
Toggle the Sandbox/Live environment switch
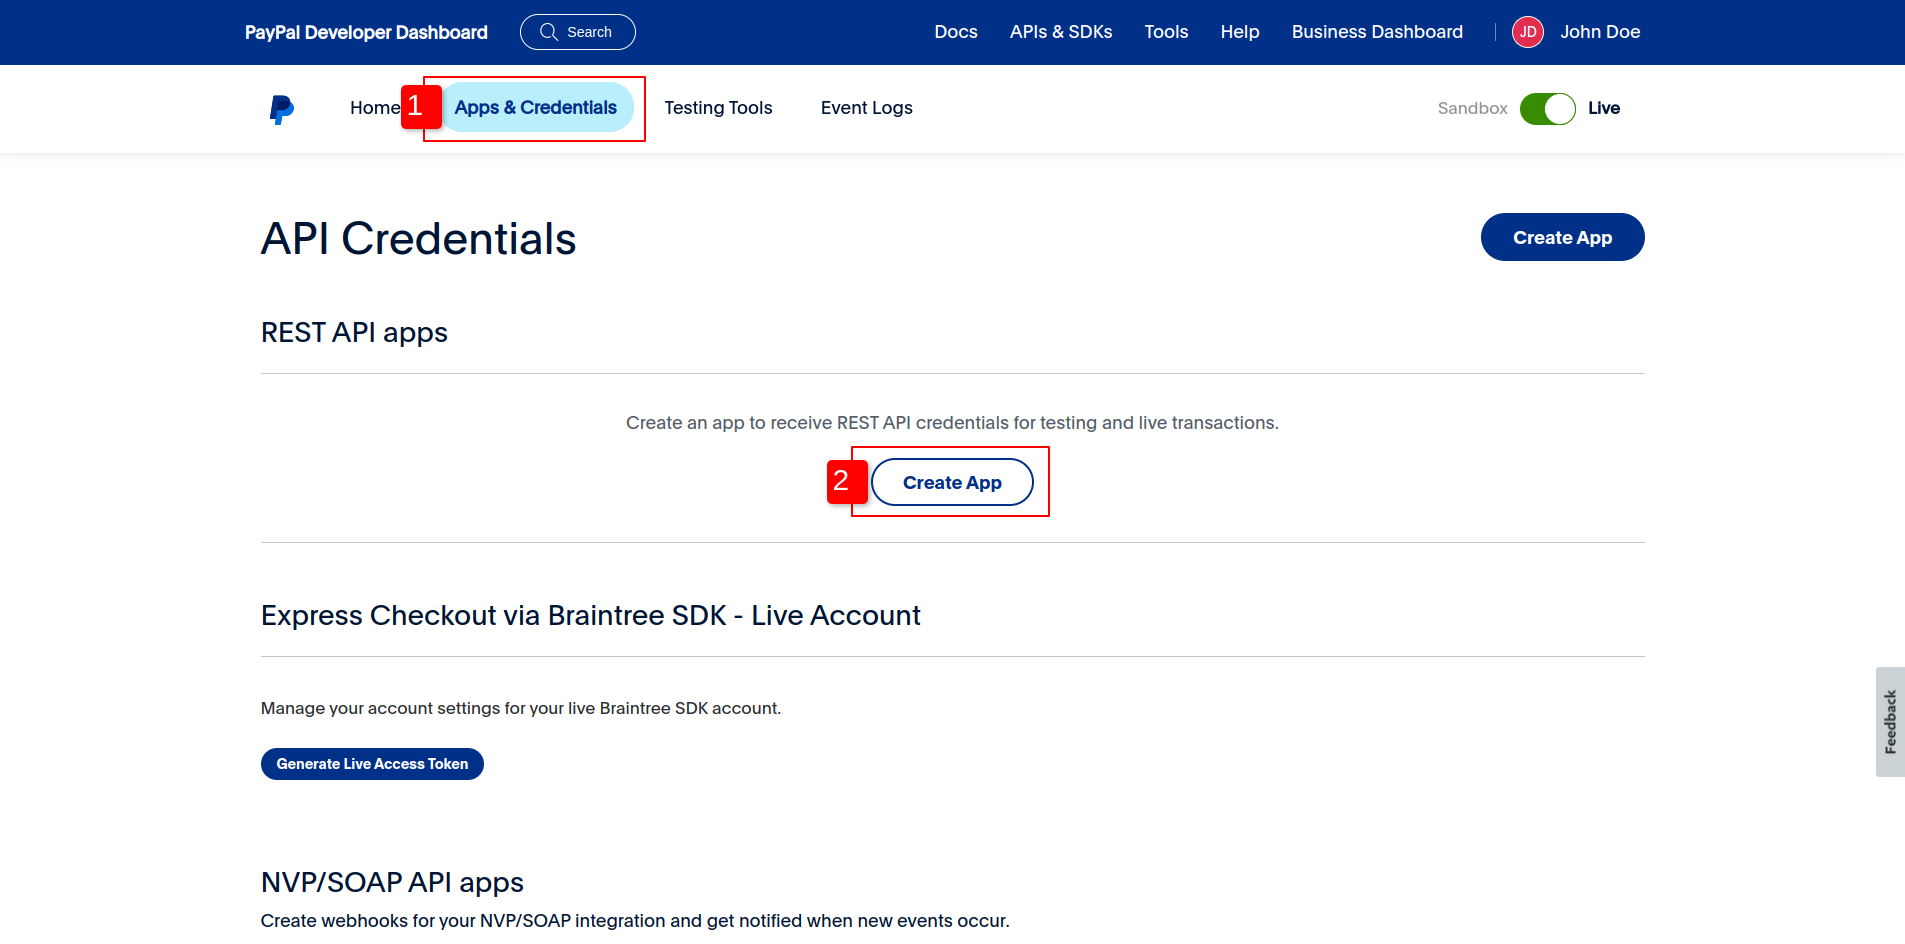1547,108
